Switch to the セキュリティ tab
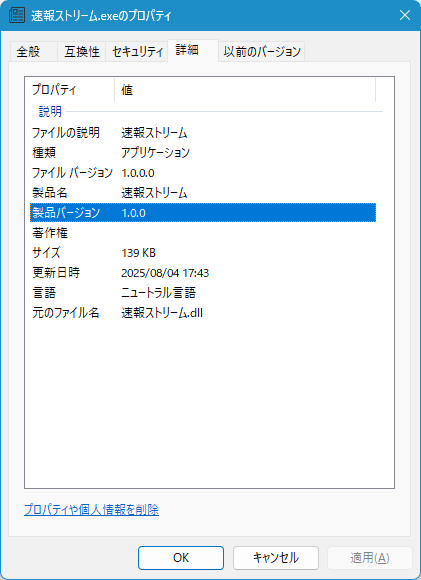The width and height of the screenshot is (421, 580). [137, 51]
